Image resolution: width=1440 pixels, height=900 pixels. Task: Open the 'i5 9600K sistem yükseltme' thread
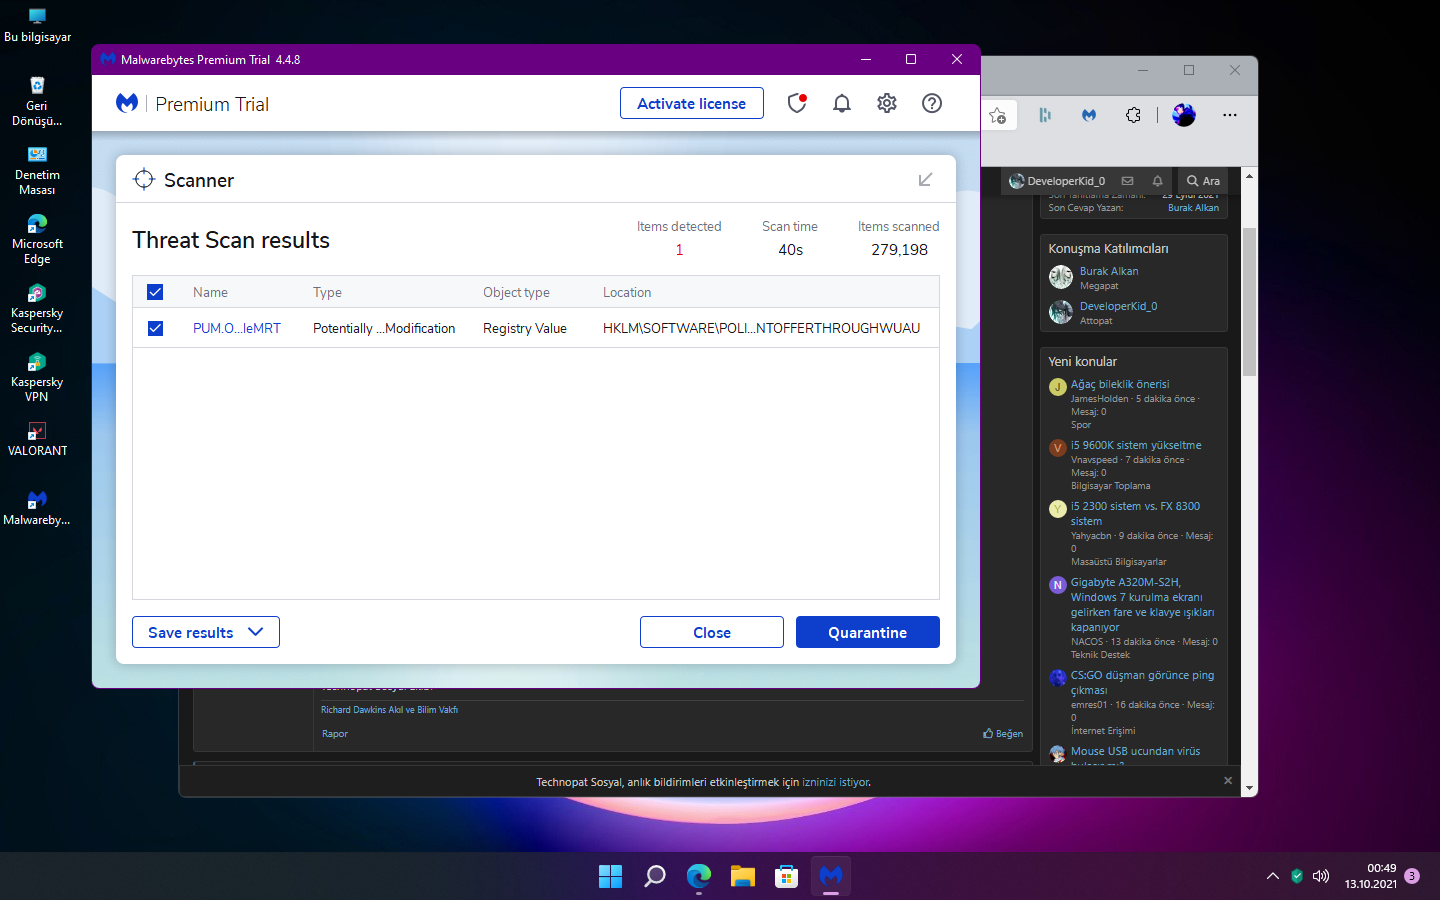click(1136, 445)
